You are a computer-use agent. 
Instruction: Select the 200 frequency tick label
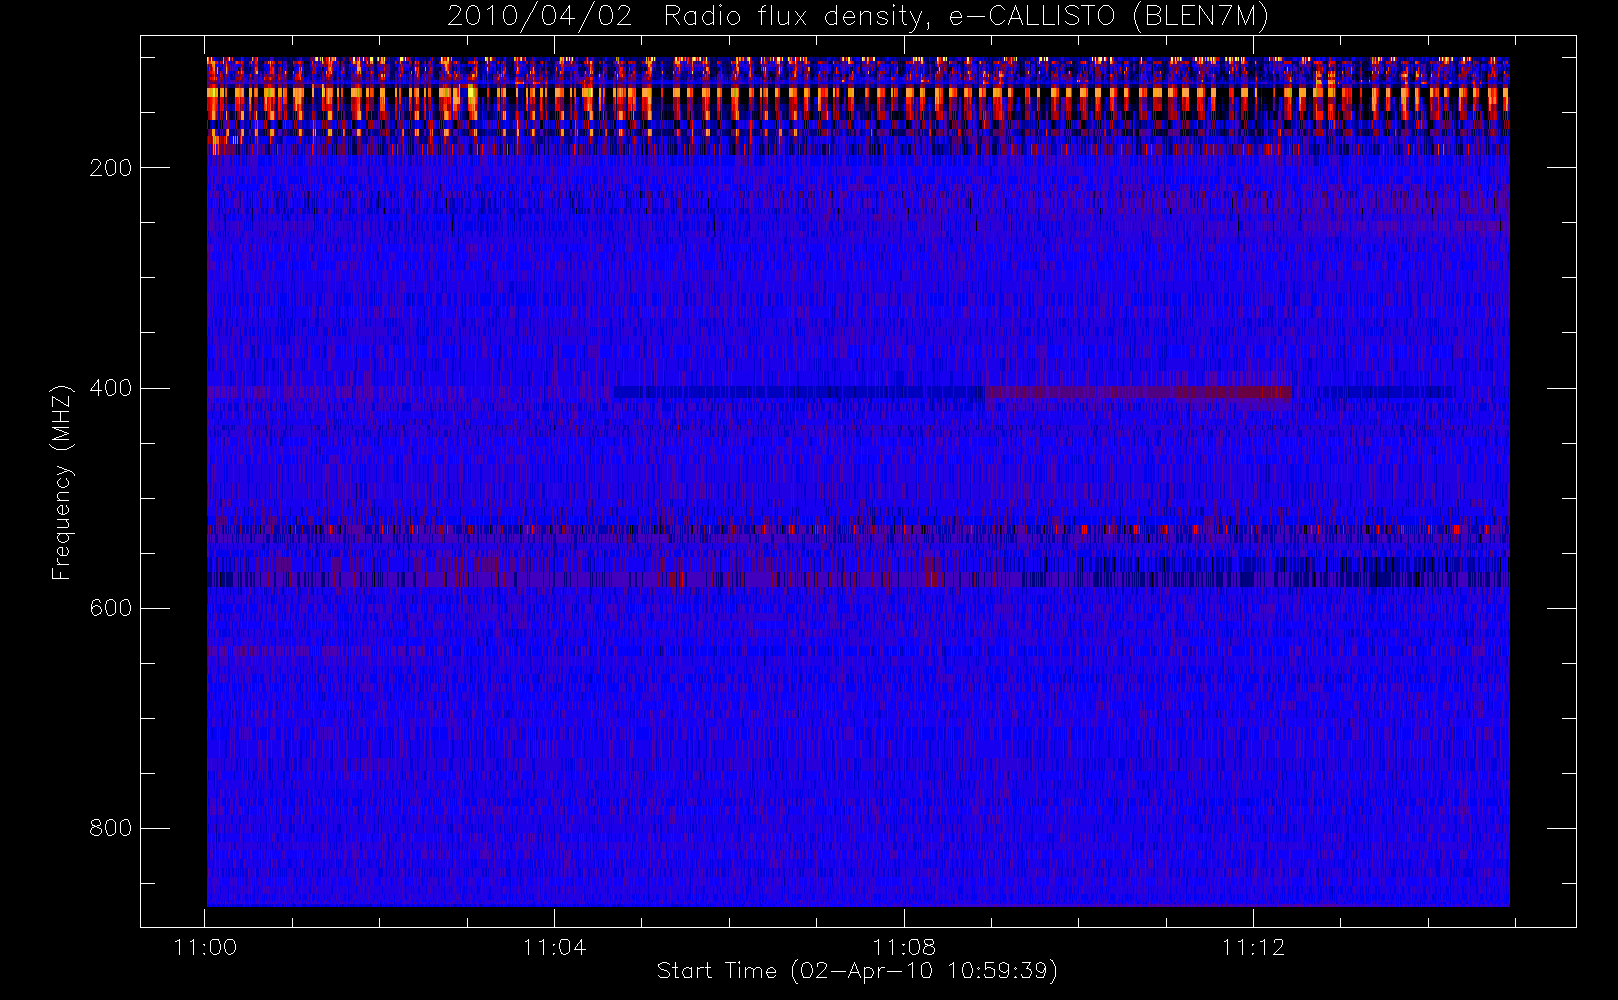110,168
